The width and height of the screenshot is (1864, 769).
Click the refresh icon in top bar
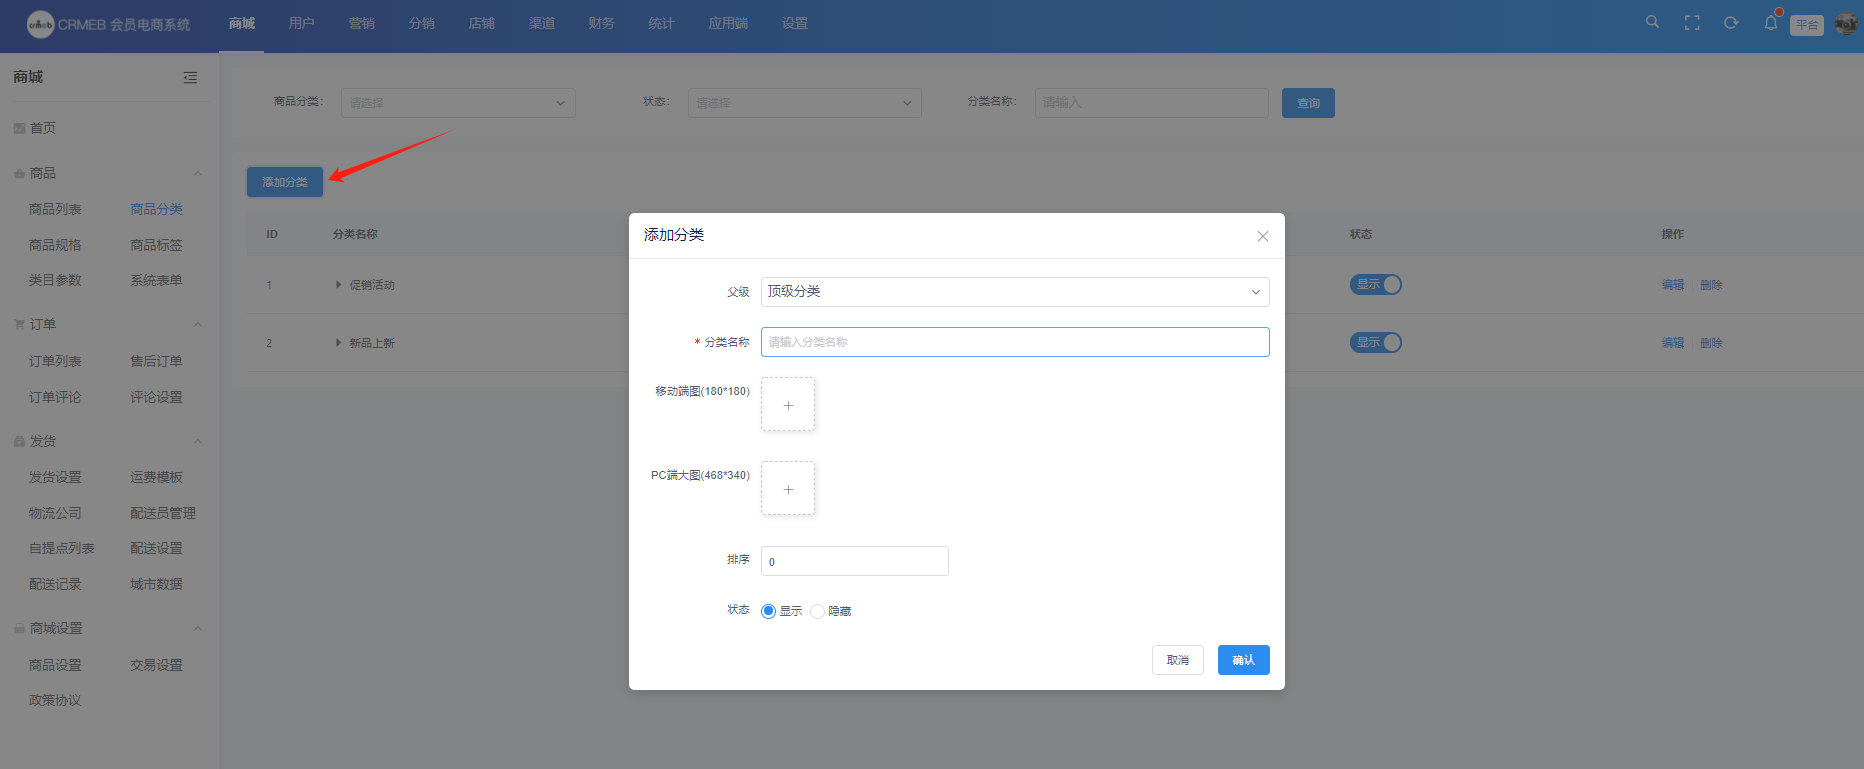pyautogui.click(x=1731, y=23)
